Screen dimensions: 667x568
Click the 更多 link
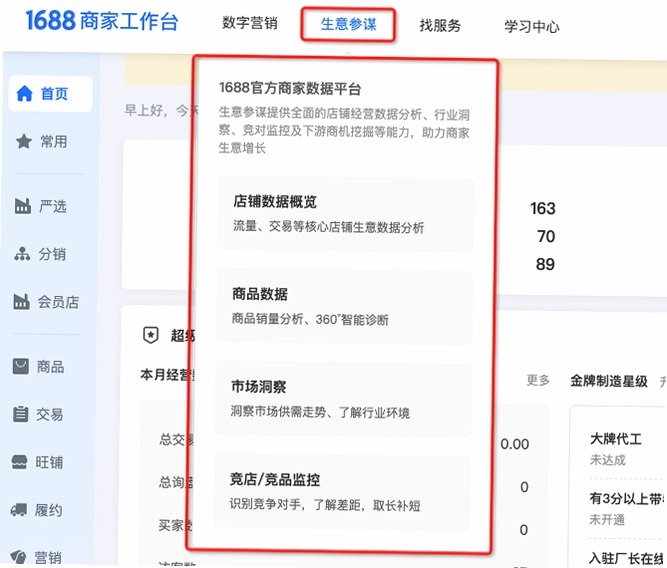538,380
